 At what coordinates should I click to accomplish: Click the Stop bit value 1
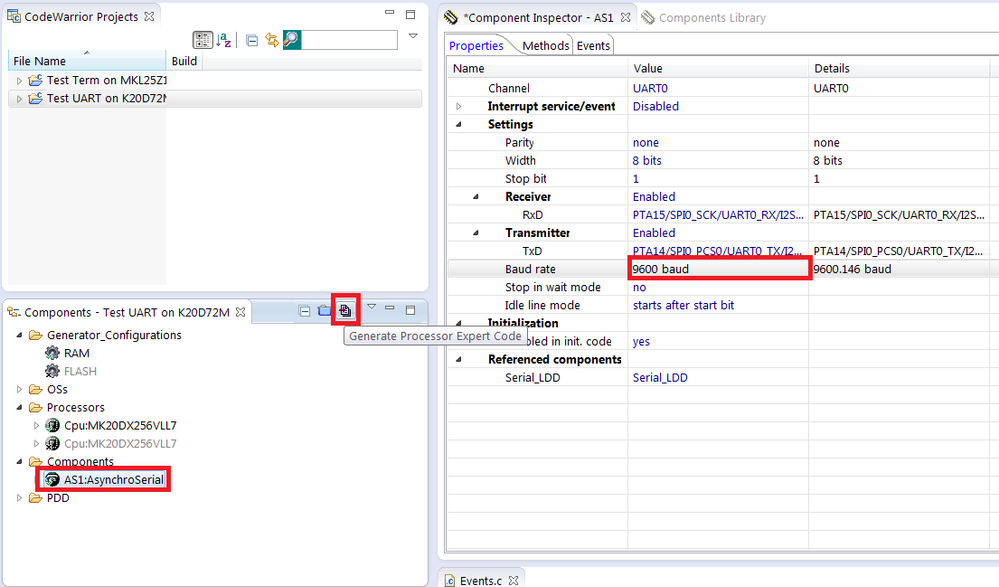click(x=636, y=179)
